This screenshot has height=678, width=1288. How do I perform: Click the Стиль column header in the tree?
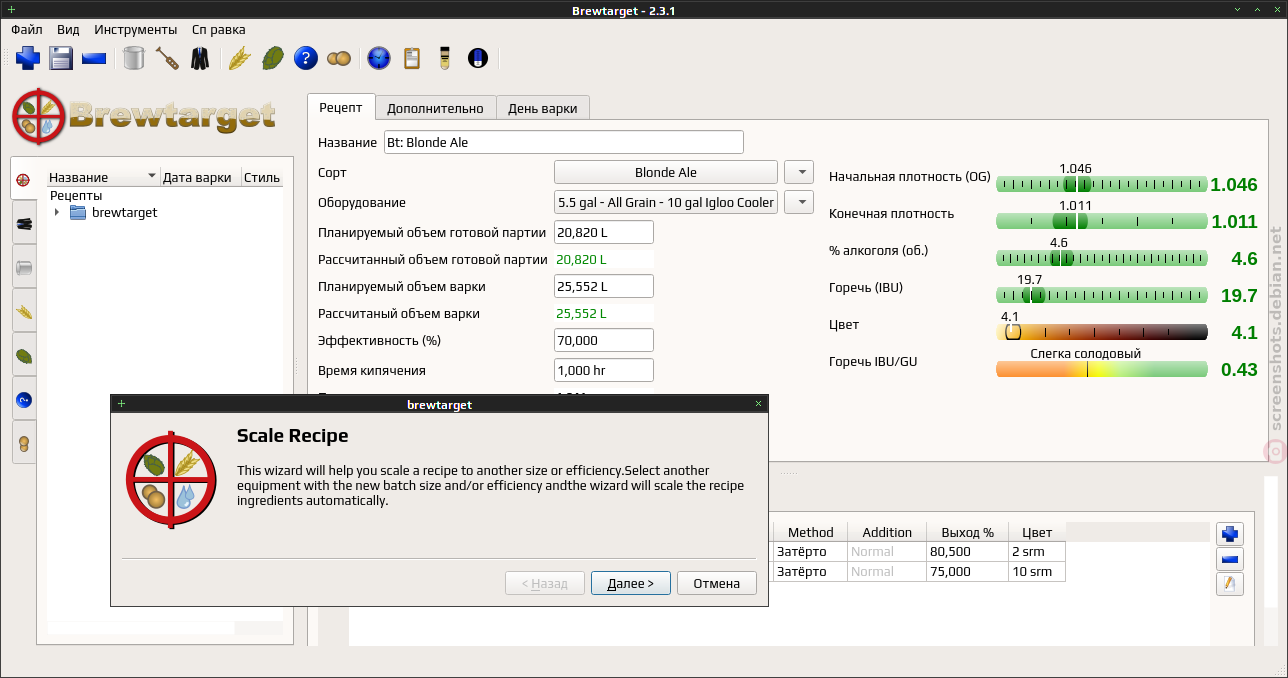[262, 178]
